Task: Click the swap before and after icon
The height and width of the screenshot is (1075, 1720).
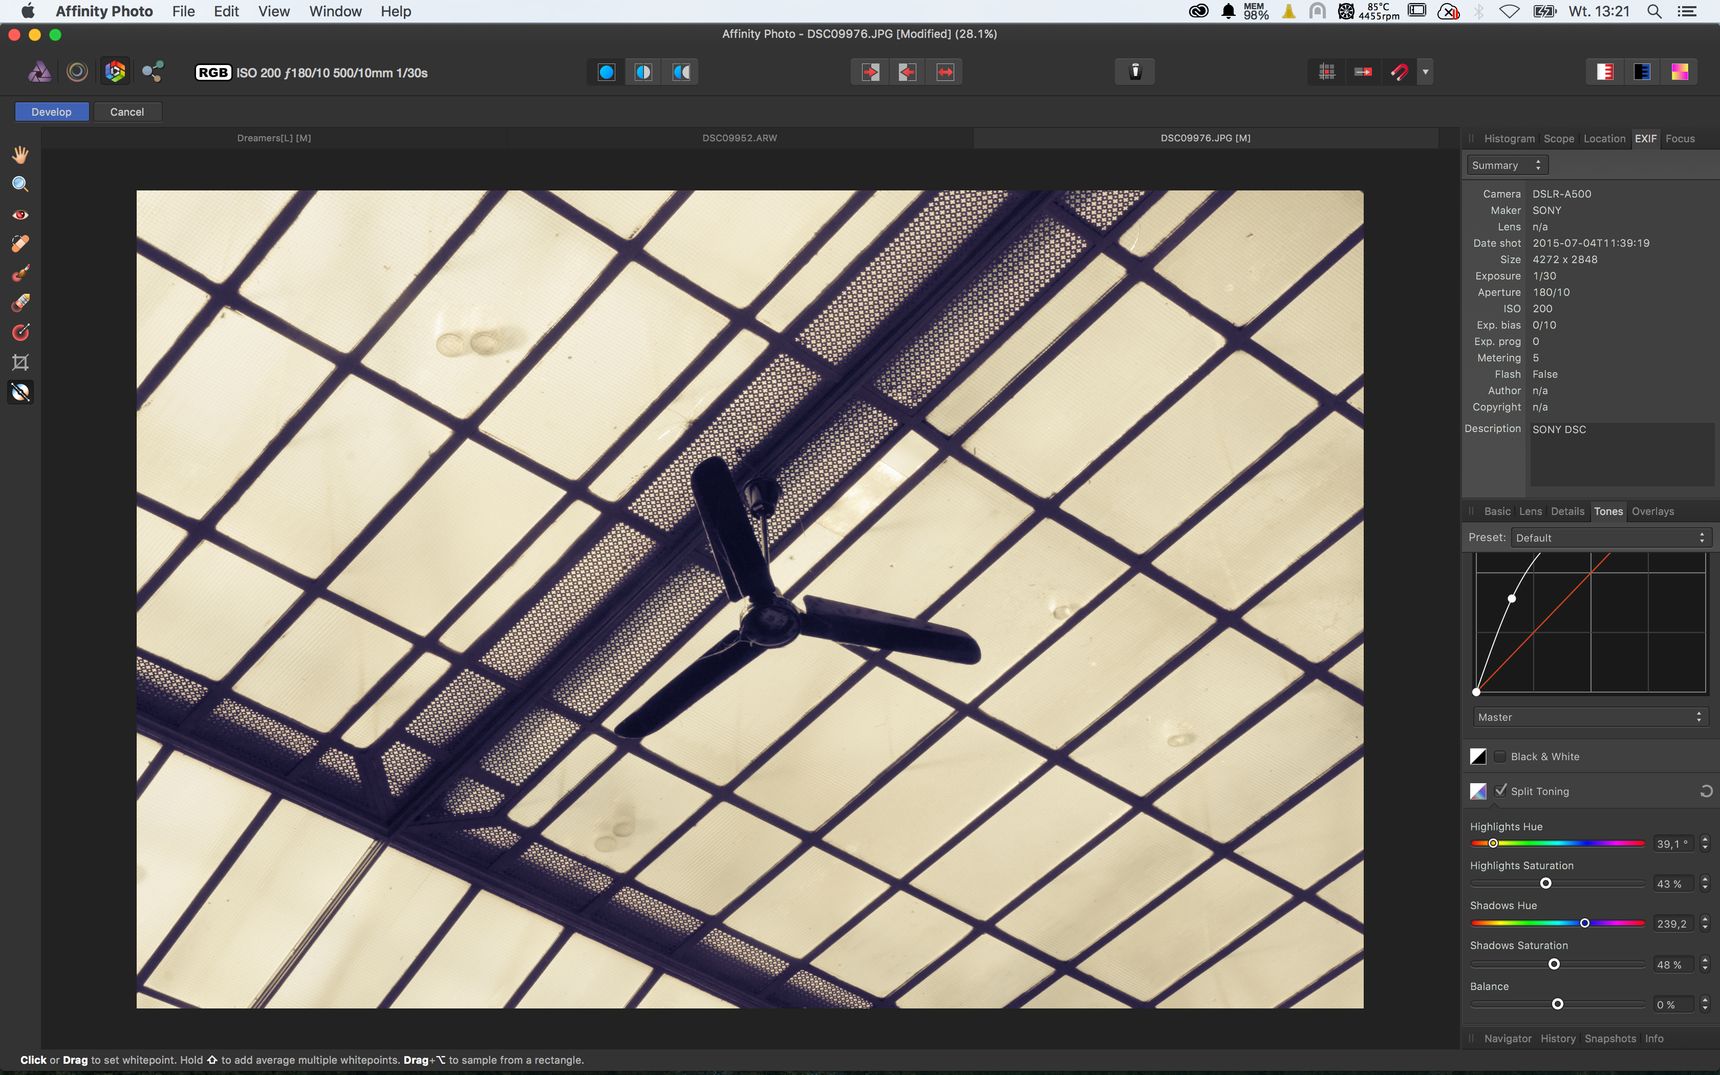Action: (x=945, y=72)
